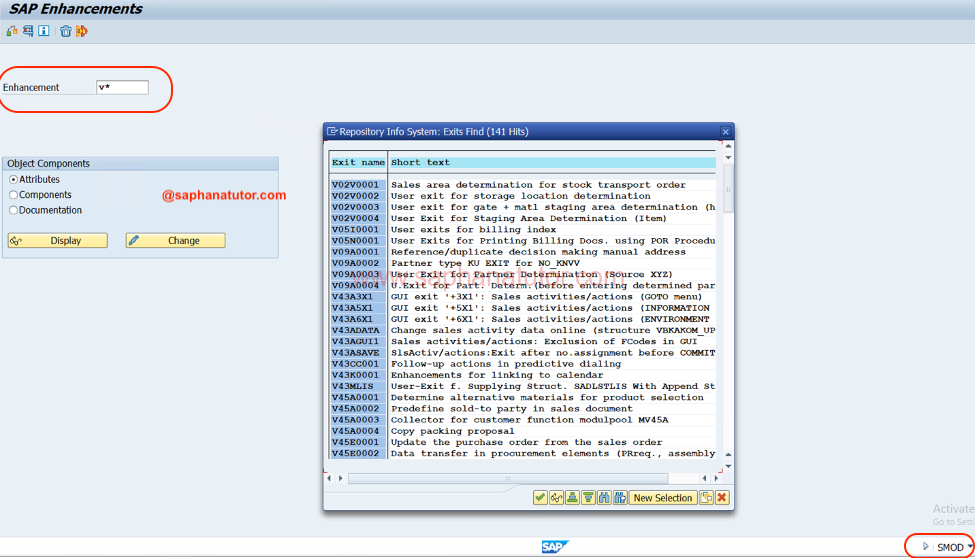Click the vertical scrollbar thumb in hit list
The width and height of the screenshot is (977, 558).
coord(728,189)
